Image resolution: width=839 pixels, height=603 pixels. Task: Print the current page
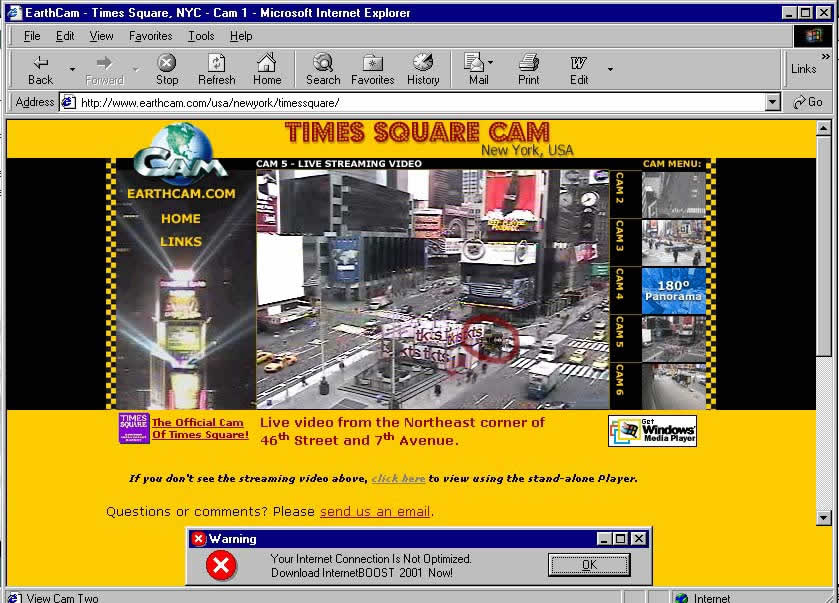coord(528,70)
